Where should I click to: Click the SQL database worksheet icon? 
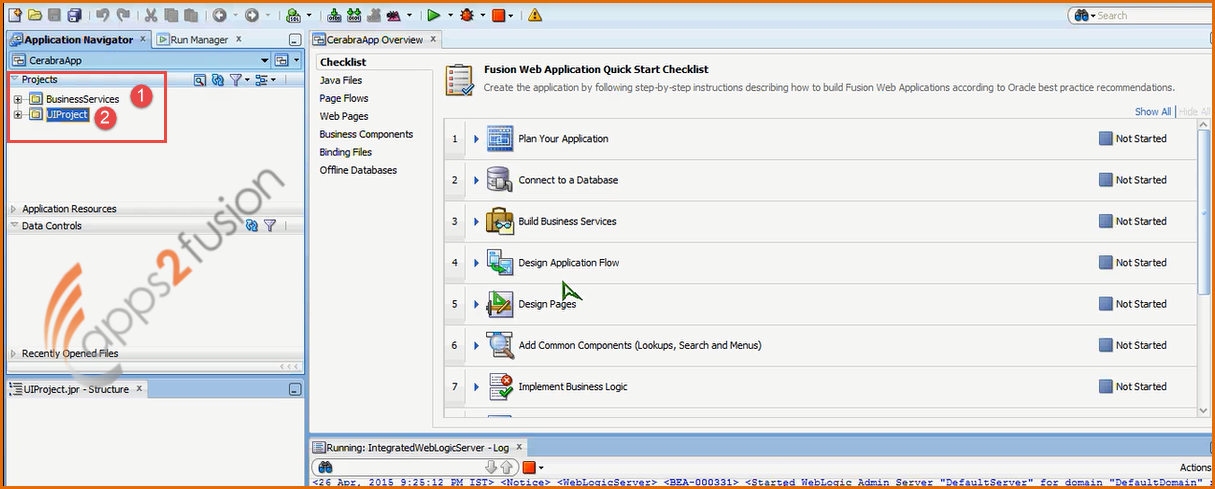click(292, 15)
